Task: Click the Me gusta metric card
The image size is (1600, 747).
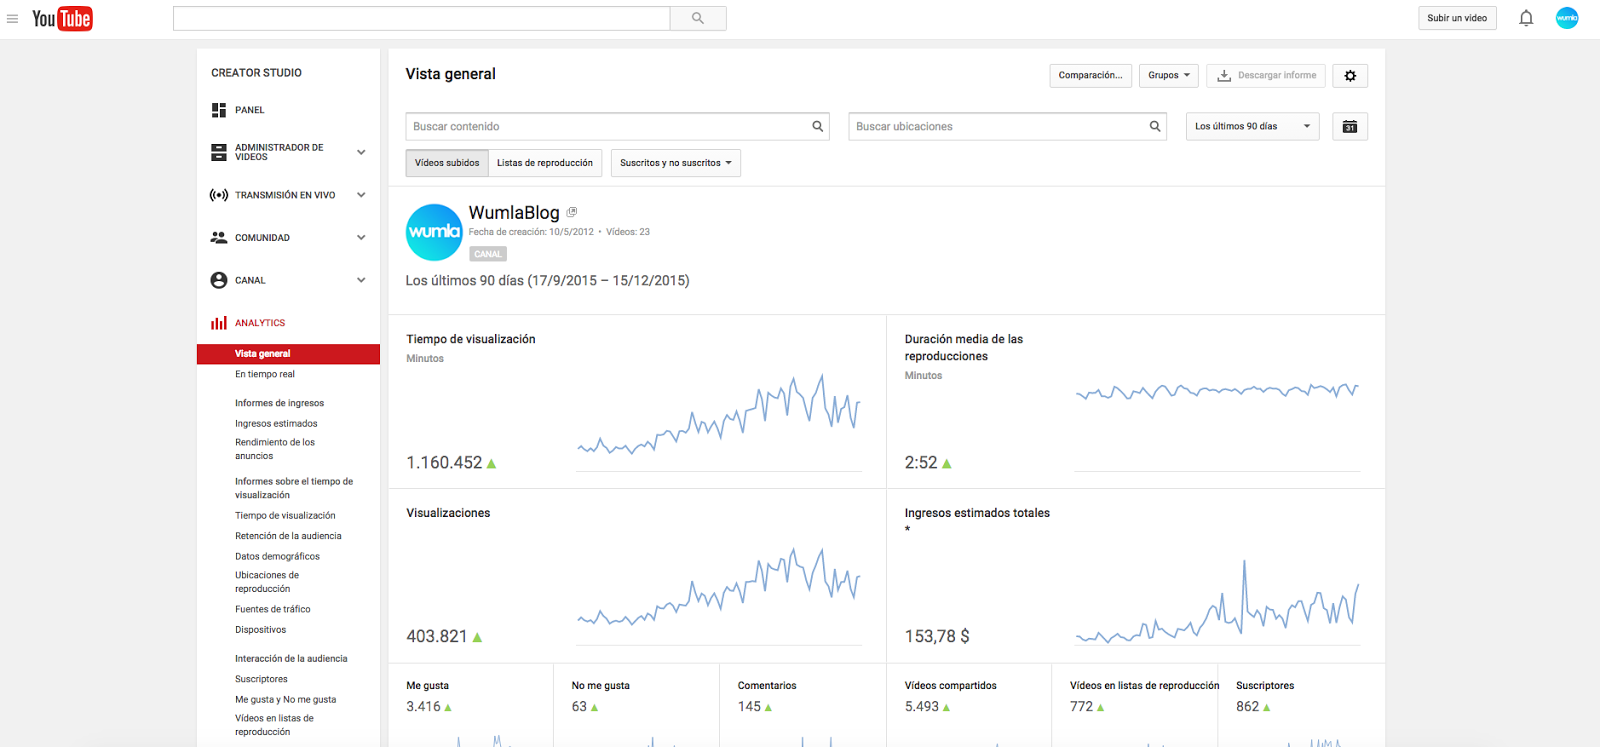Action: [x=471, y=705]
